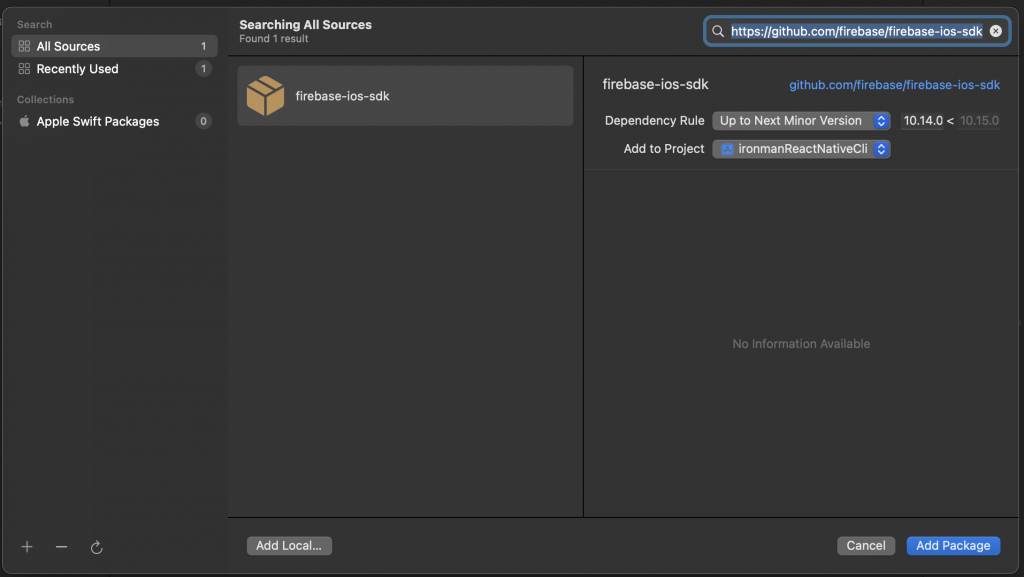Viewport: 1024px width, 577px height.
Task: Open the Add to Project dropdown
Action: tap(801, 149)
